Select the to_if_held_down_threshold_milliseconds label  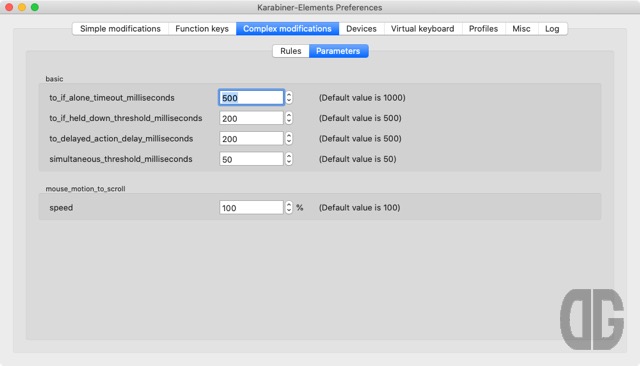(126, 118)
